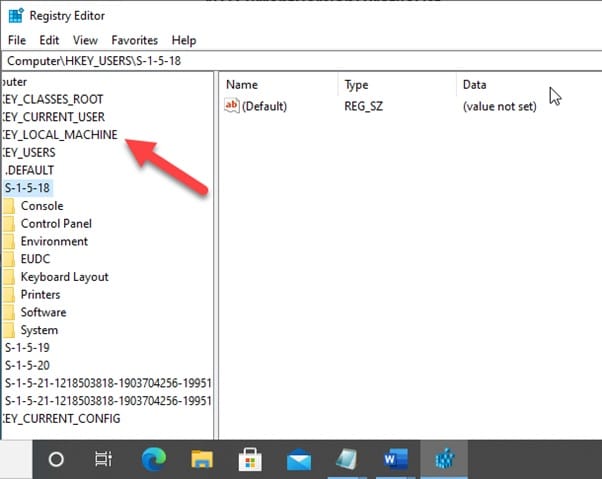602x479 pixels.
Task: Open the File menu
Action: [x=17, y=40]
